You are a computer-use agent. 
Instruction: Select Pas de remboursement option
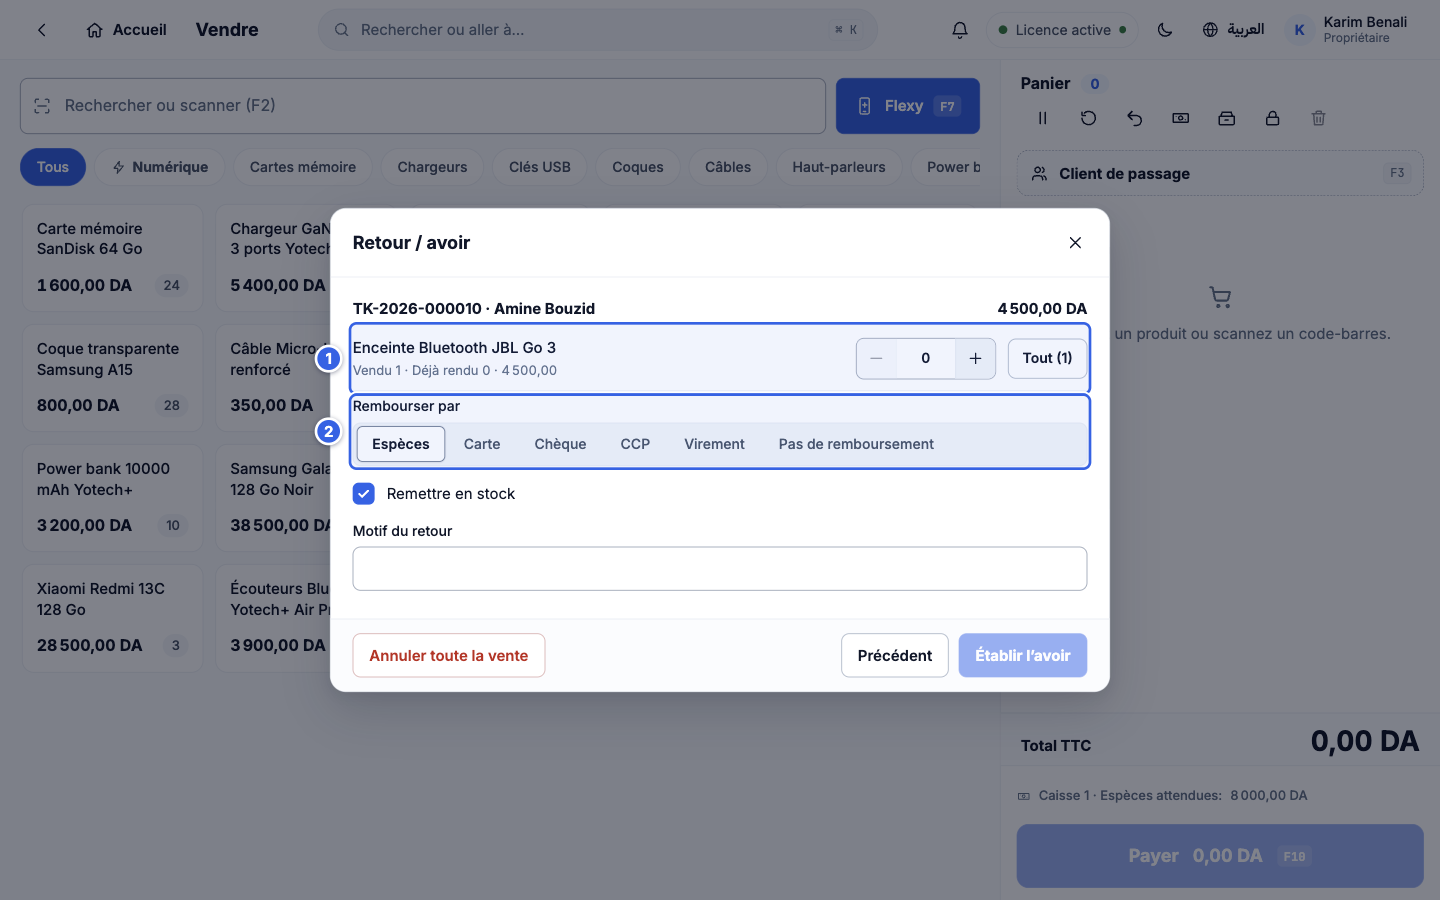coord(856,444)
